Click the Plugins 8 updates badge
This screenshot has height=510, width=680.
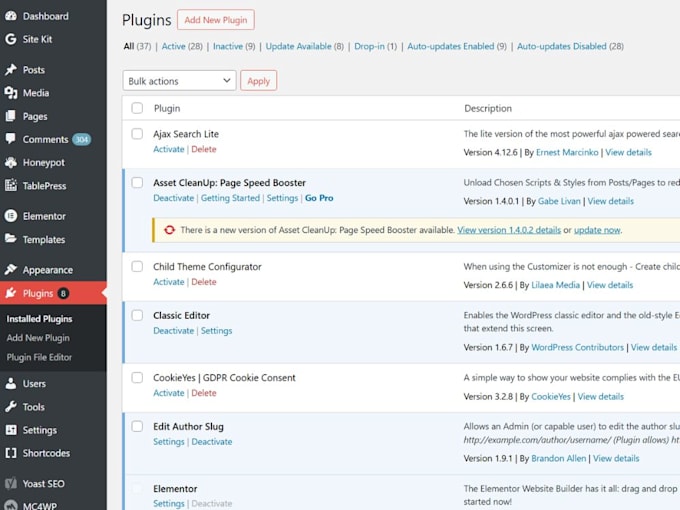click(63, 294)
